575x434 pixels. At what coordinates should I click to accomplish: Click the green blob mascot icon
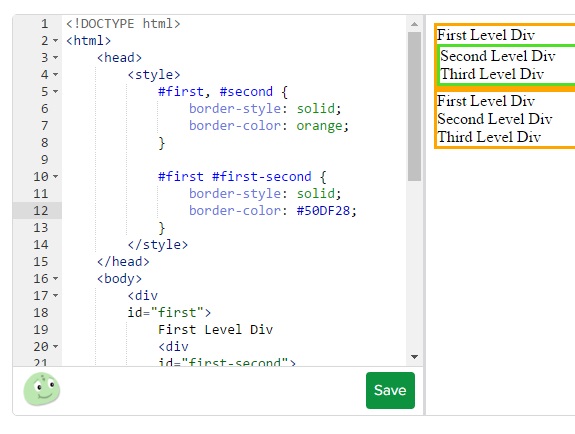point(42,389)
